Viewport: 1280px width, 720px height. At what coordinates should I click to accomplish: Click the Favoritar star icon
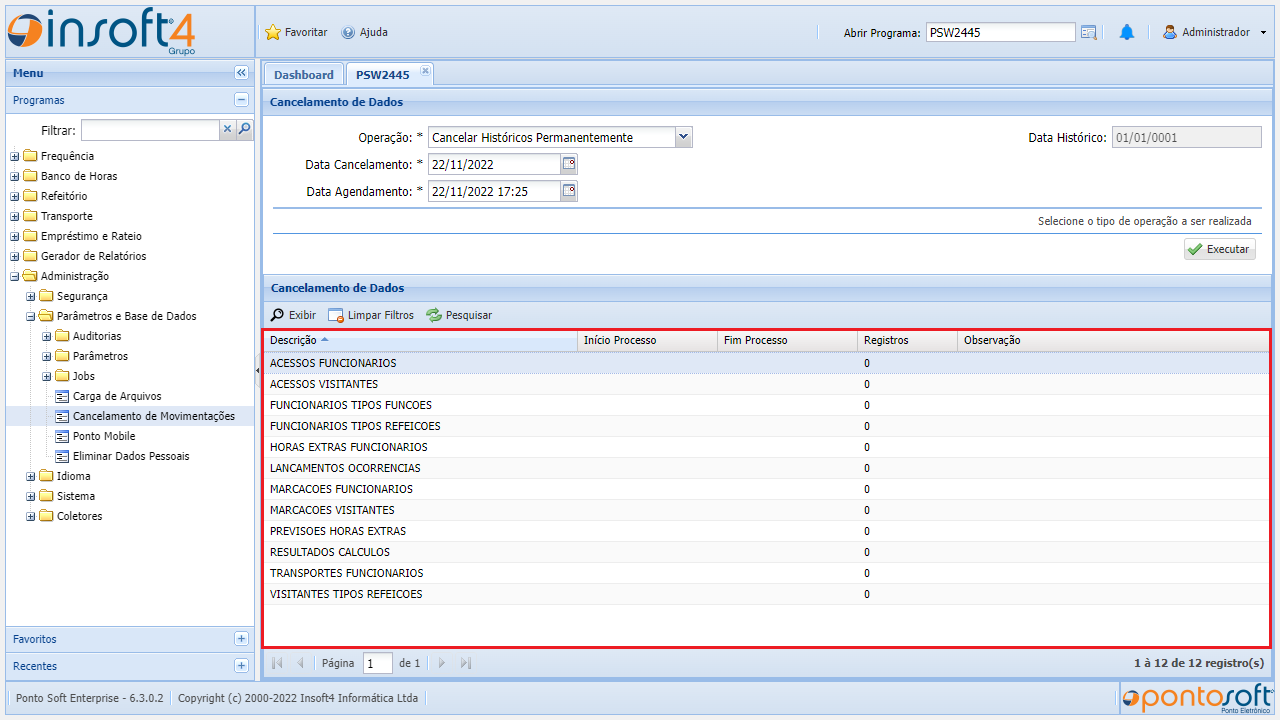coord(273,32)
